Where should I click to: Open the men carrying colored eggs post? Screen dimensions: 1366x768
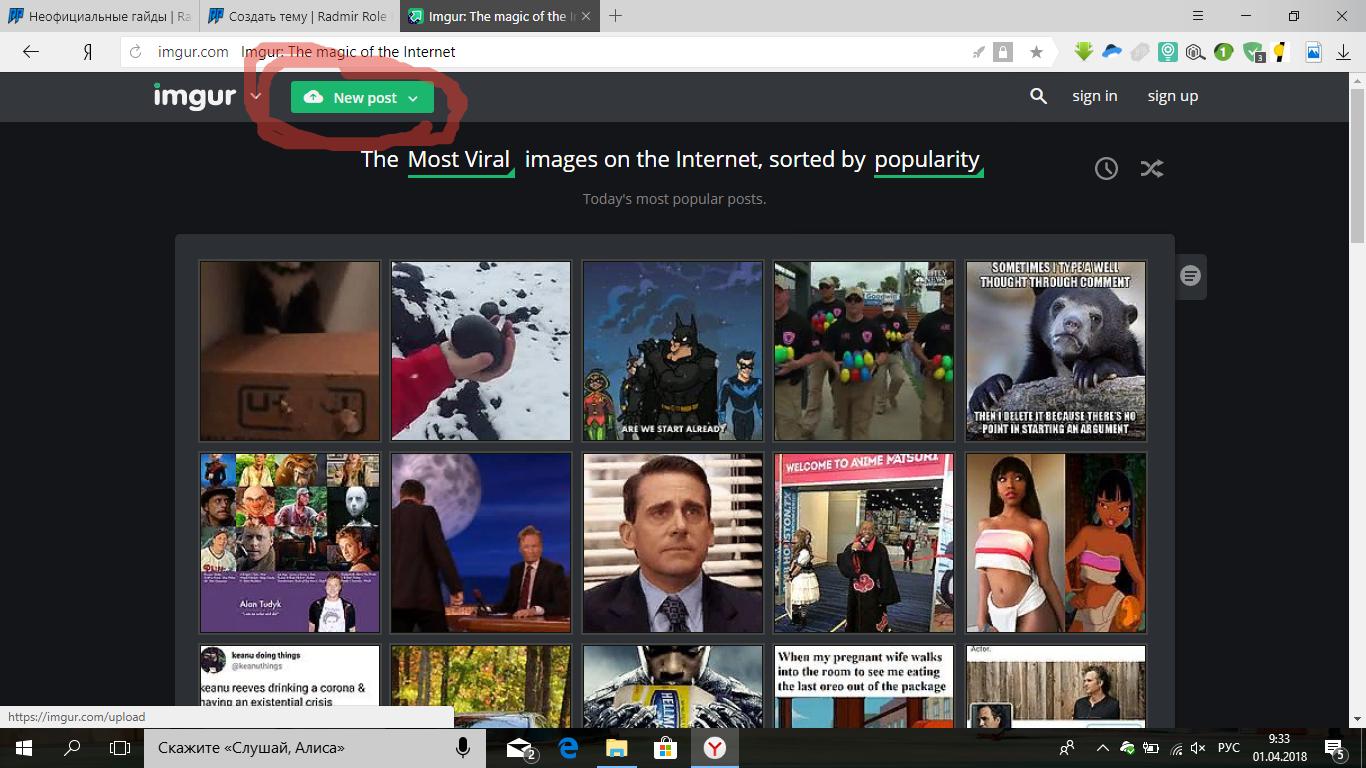(x=864, y=351)
